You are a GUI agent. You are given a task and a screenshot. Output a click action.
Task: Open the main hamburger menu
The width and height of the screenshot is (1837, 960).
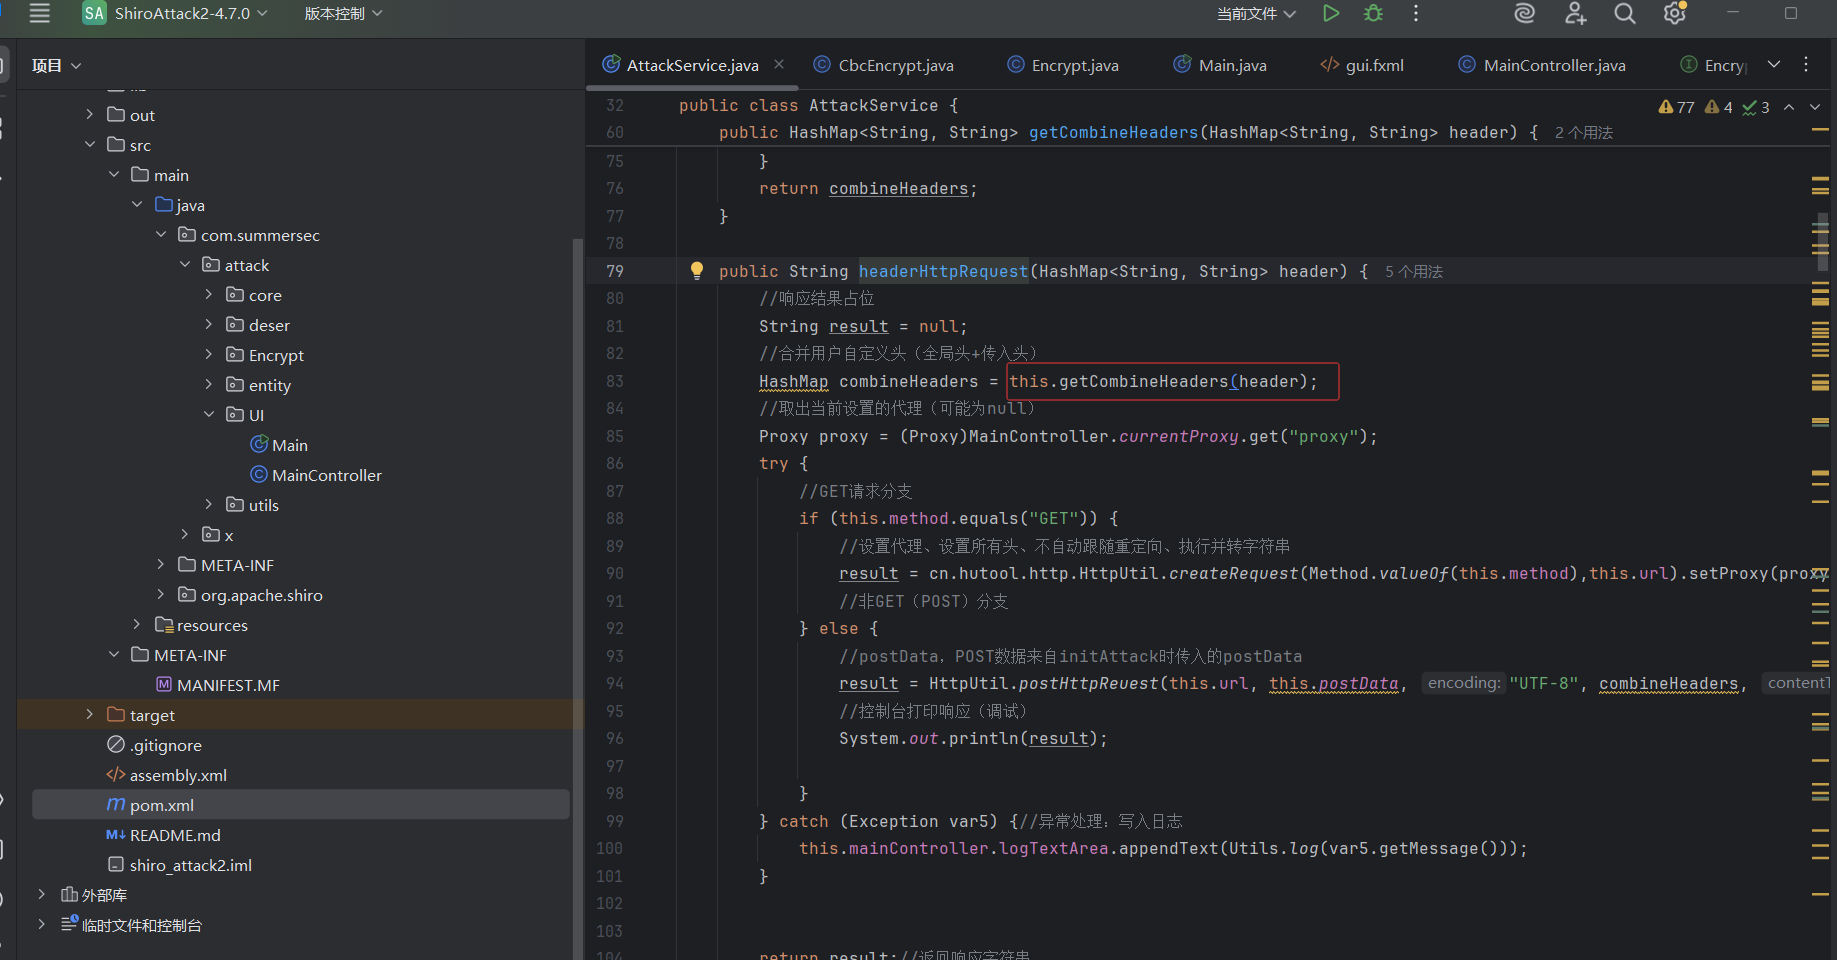point(40,14)
